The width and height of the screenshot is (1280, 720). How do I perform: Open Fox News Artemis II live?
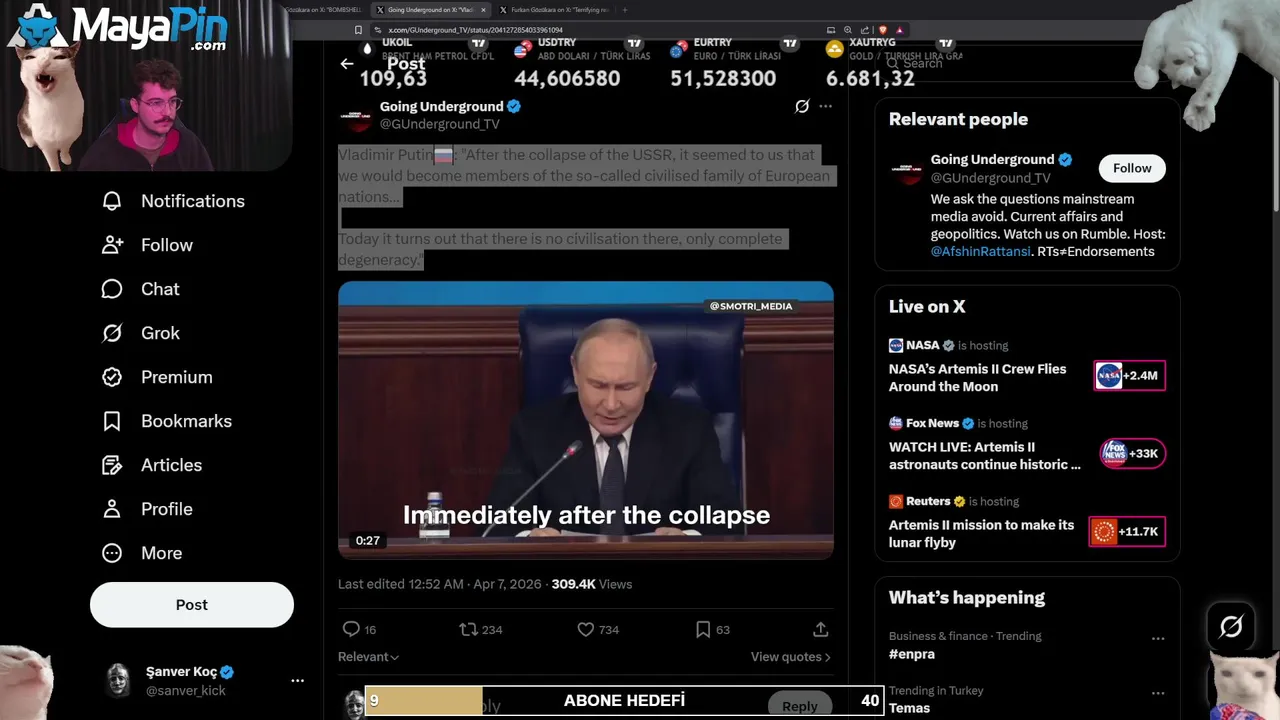(984, 455)
